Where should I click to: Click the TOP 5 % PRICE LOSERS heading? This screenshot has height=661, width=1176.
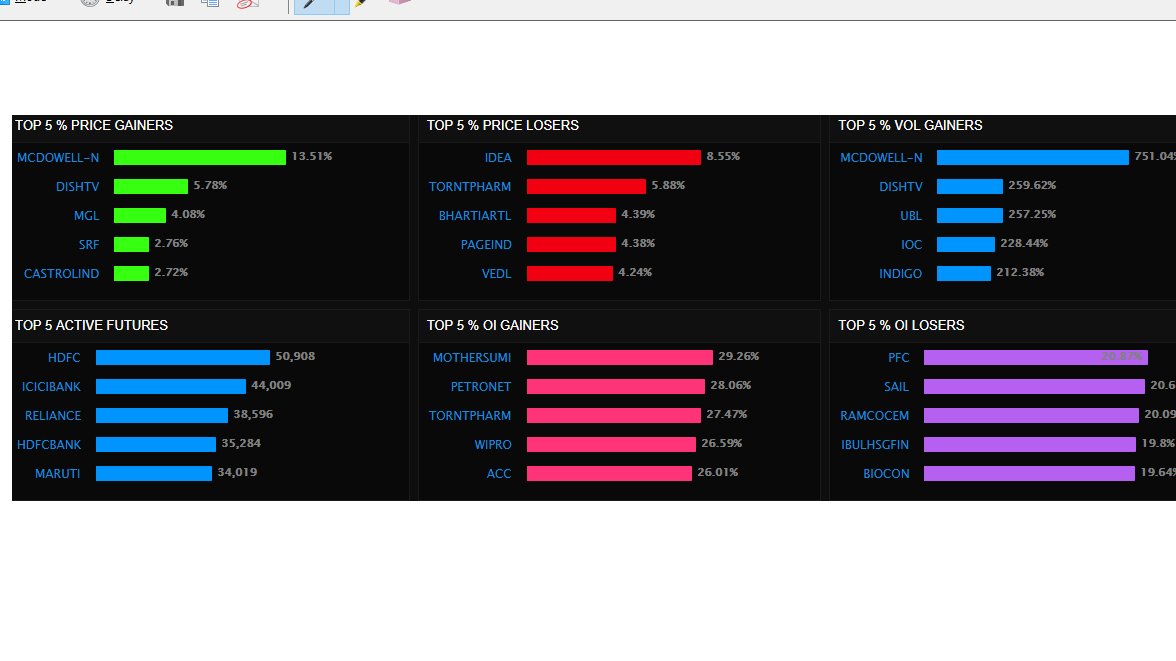point(502,125)
